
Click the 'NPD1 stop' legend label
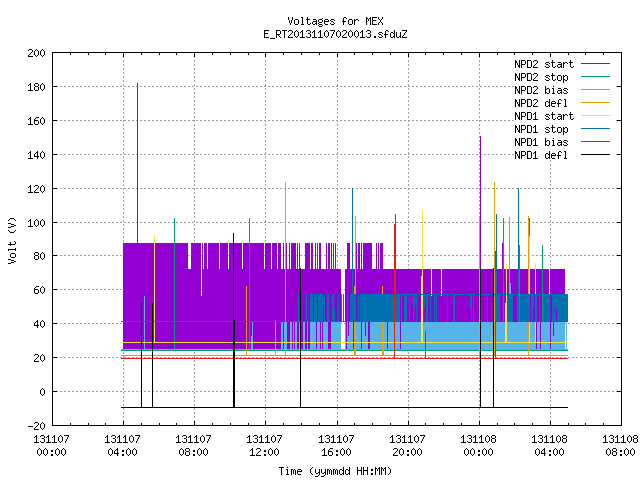[x=541, y=129]
